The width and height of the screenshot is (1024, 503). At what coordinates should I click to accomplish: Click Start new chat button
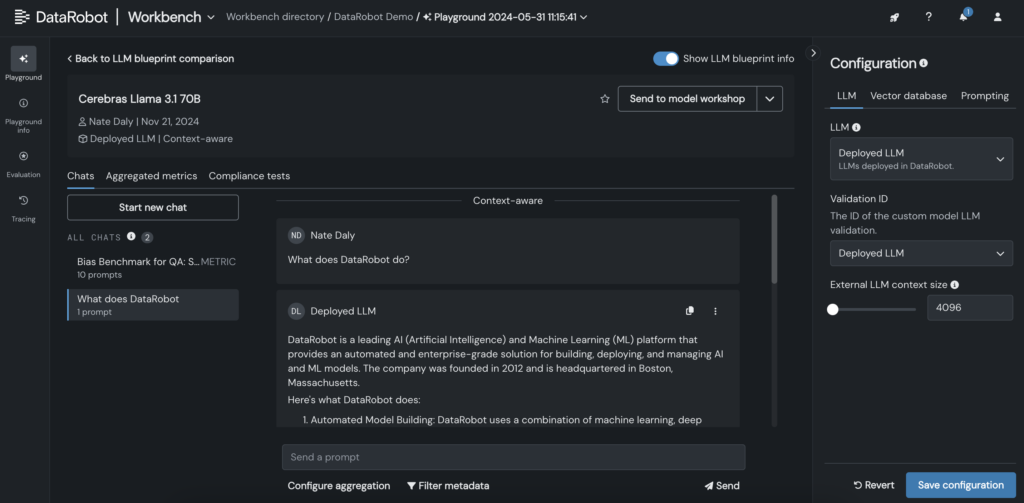pos(153,207)
